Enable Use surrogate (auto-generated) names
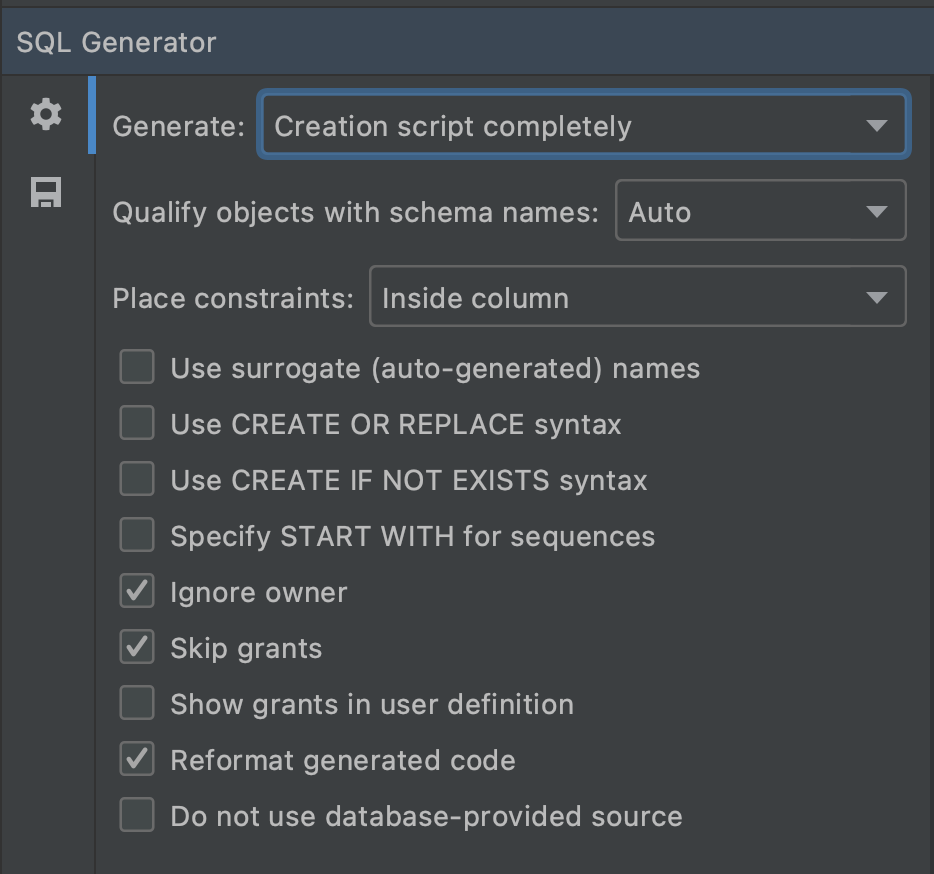The height and width of the screenshot is (874, 934). (137, 368)
